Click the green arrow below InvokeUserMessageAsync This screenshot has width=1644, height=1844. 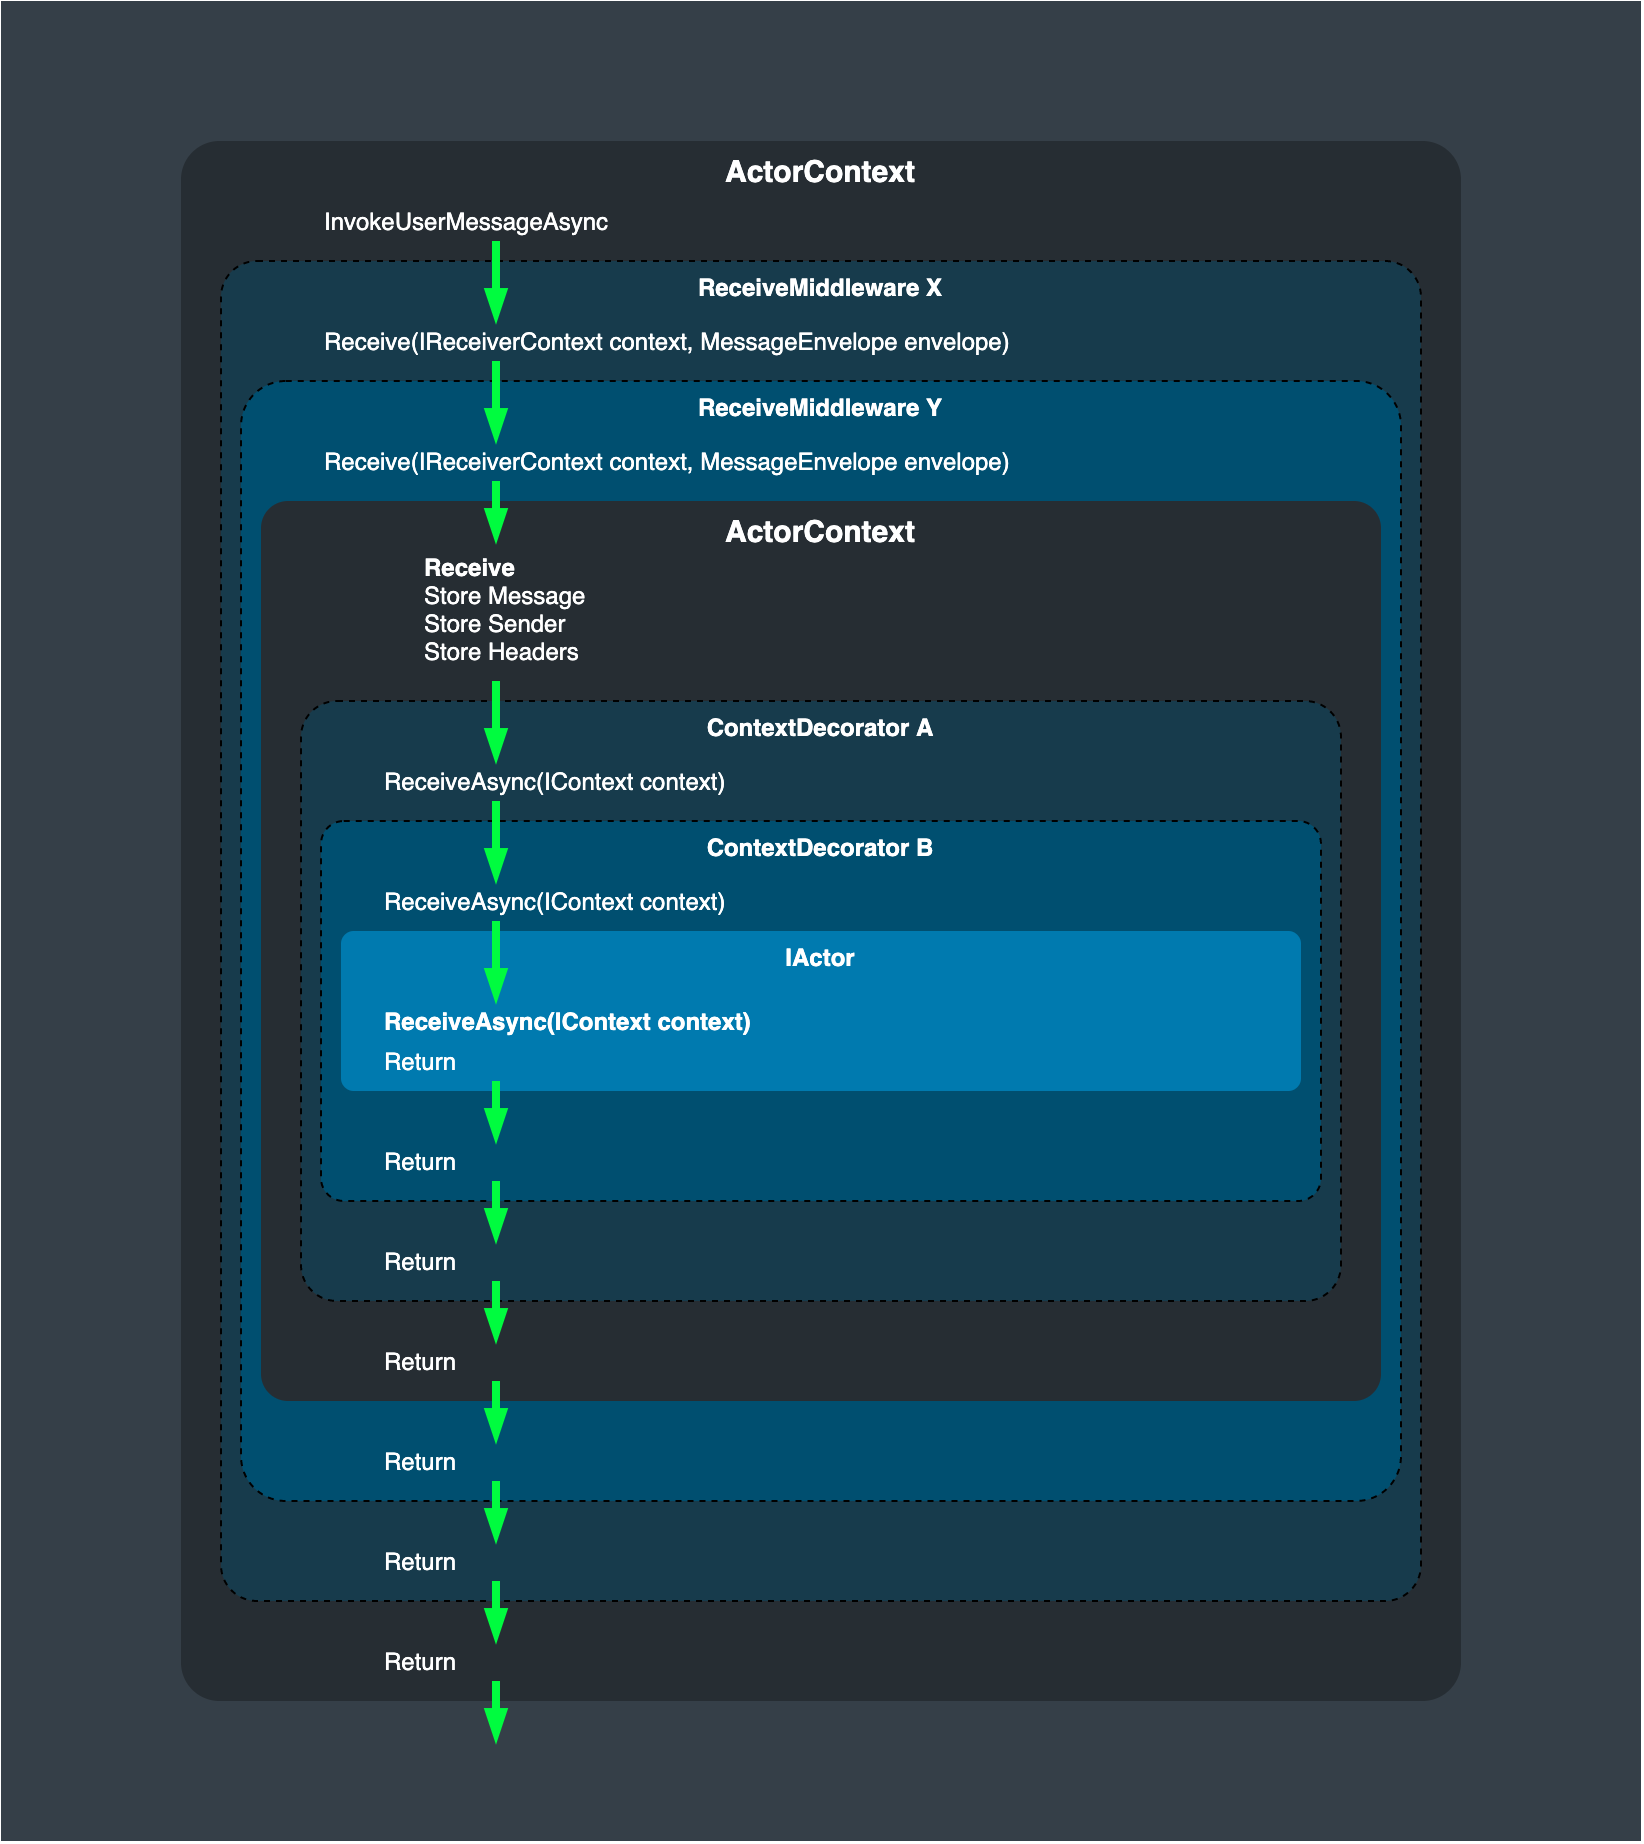click(495, 281)
